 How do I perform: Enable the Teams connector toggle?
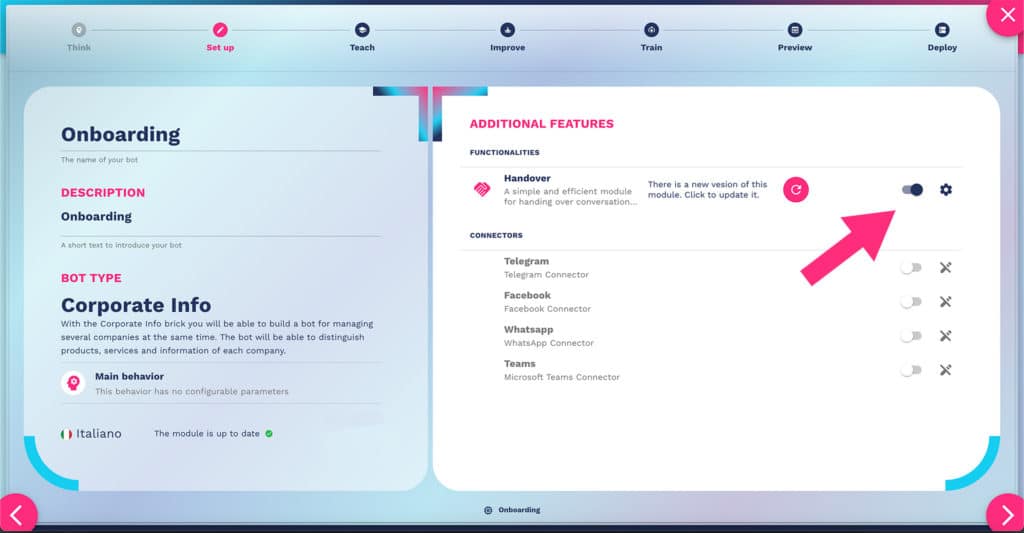click(910, 370)
